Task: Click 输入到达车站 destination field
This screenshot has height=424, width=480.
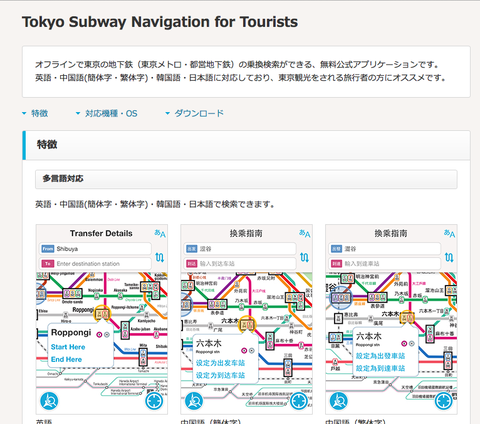Action: click(x=240, y=264)
